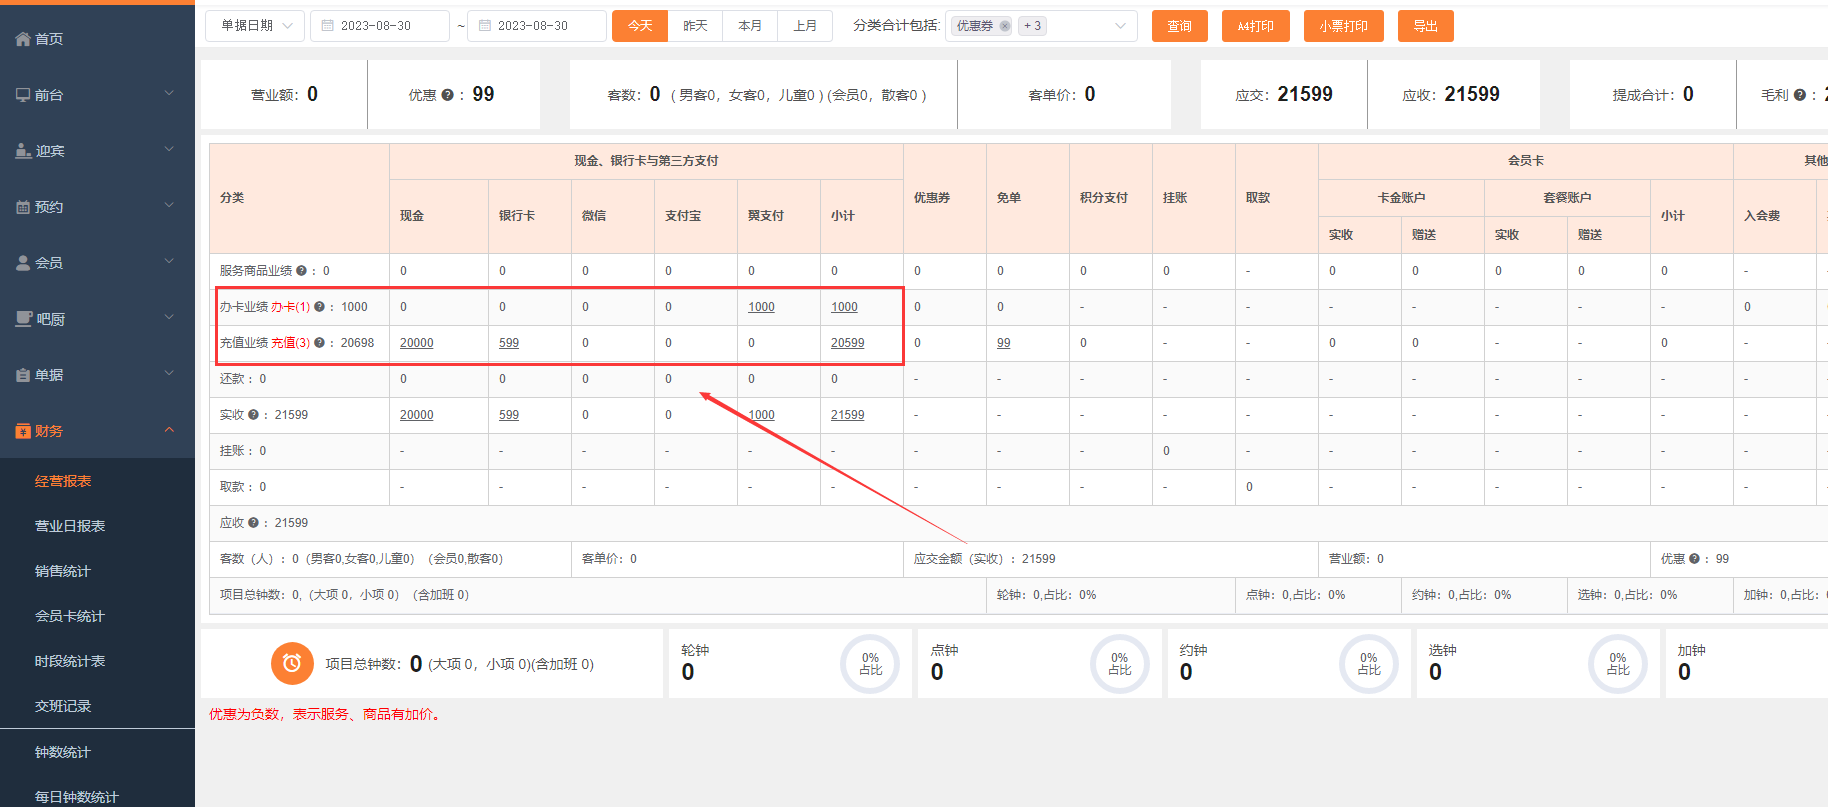This screenshot has height=807, width=1828.
Task: Click the 轮钟 0% 占比 progress ring
Action: coord(870,664)
